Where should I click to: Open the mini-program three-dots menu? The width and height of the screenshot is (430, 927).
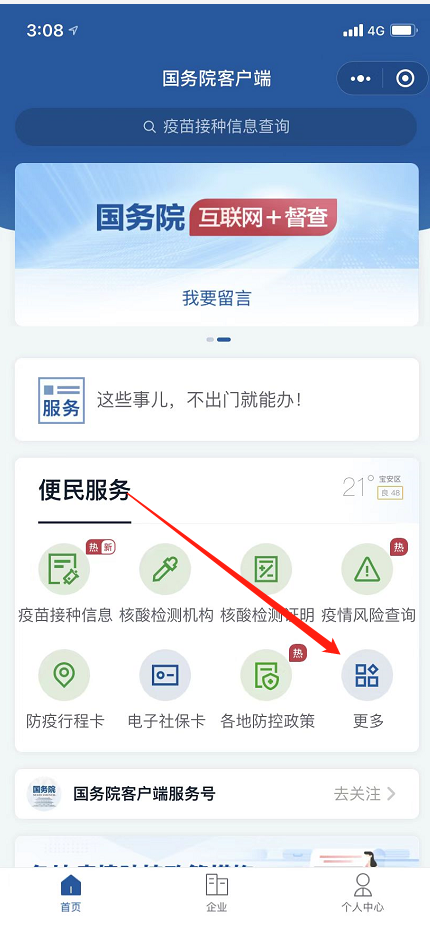pyautogui.click(x=360, y=79)
